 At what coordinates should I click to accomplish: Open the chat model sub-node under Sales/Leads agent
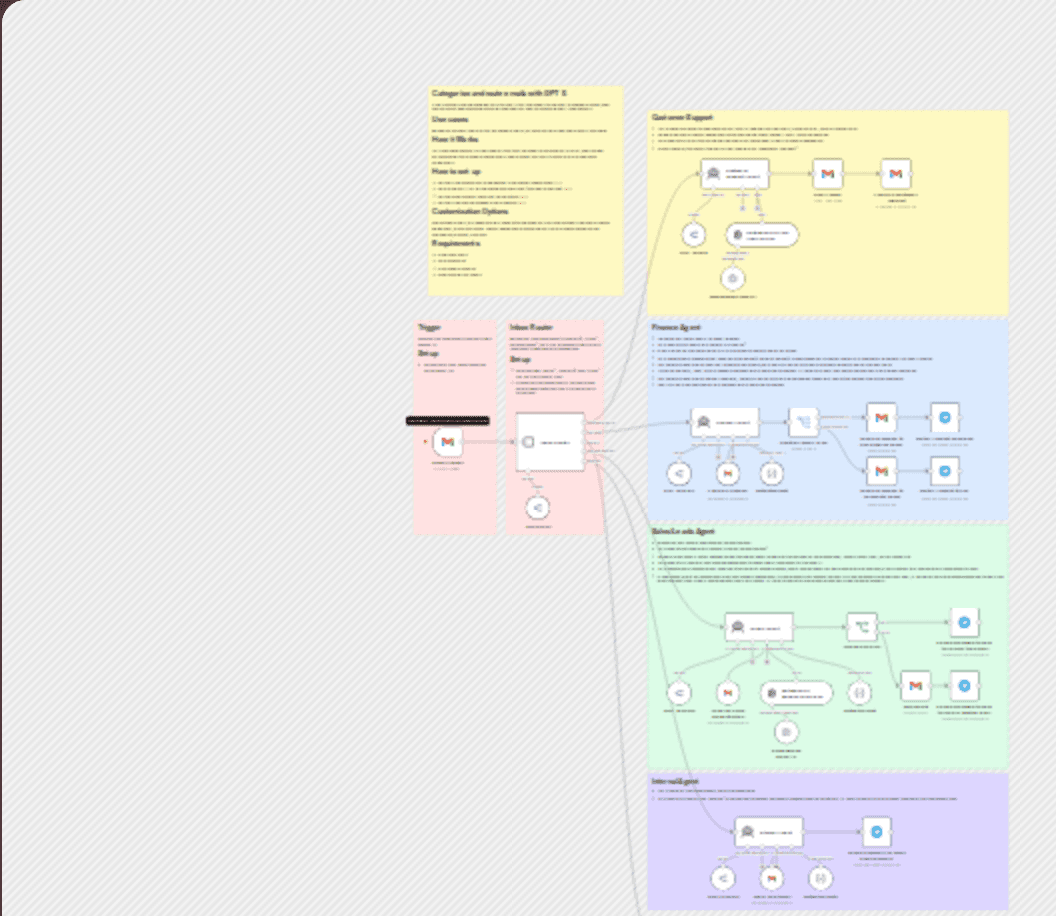(x=679, y=692)
